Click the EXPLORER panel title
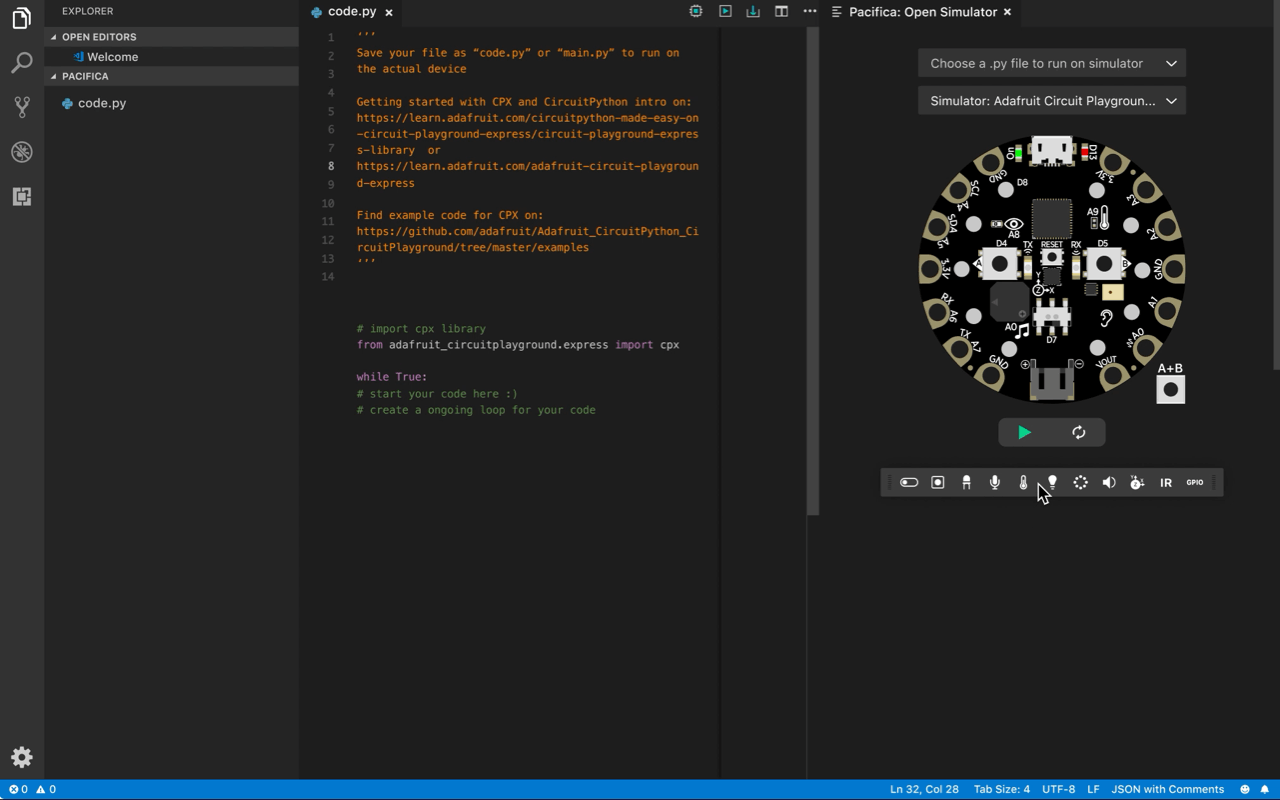 click(87, 11)
